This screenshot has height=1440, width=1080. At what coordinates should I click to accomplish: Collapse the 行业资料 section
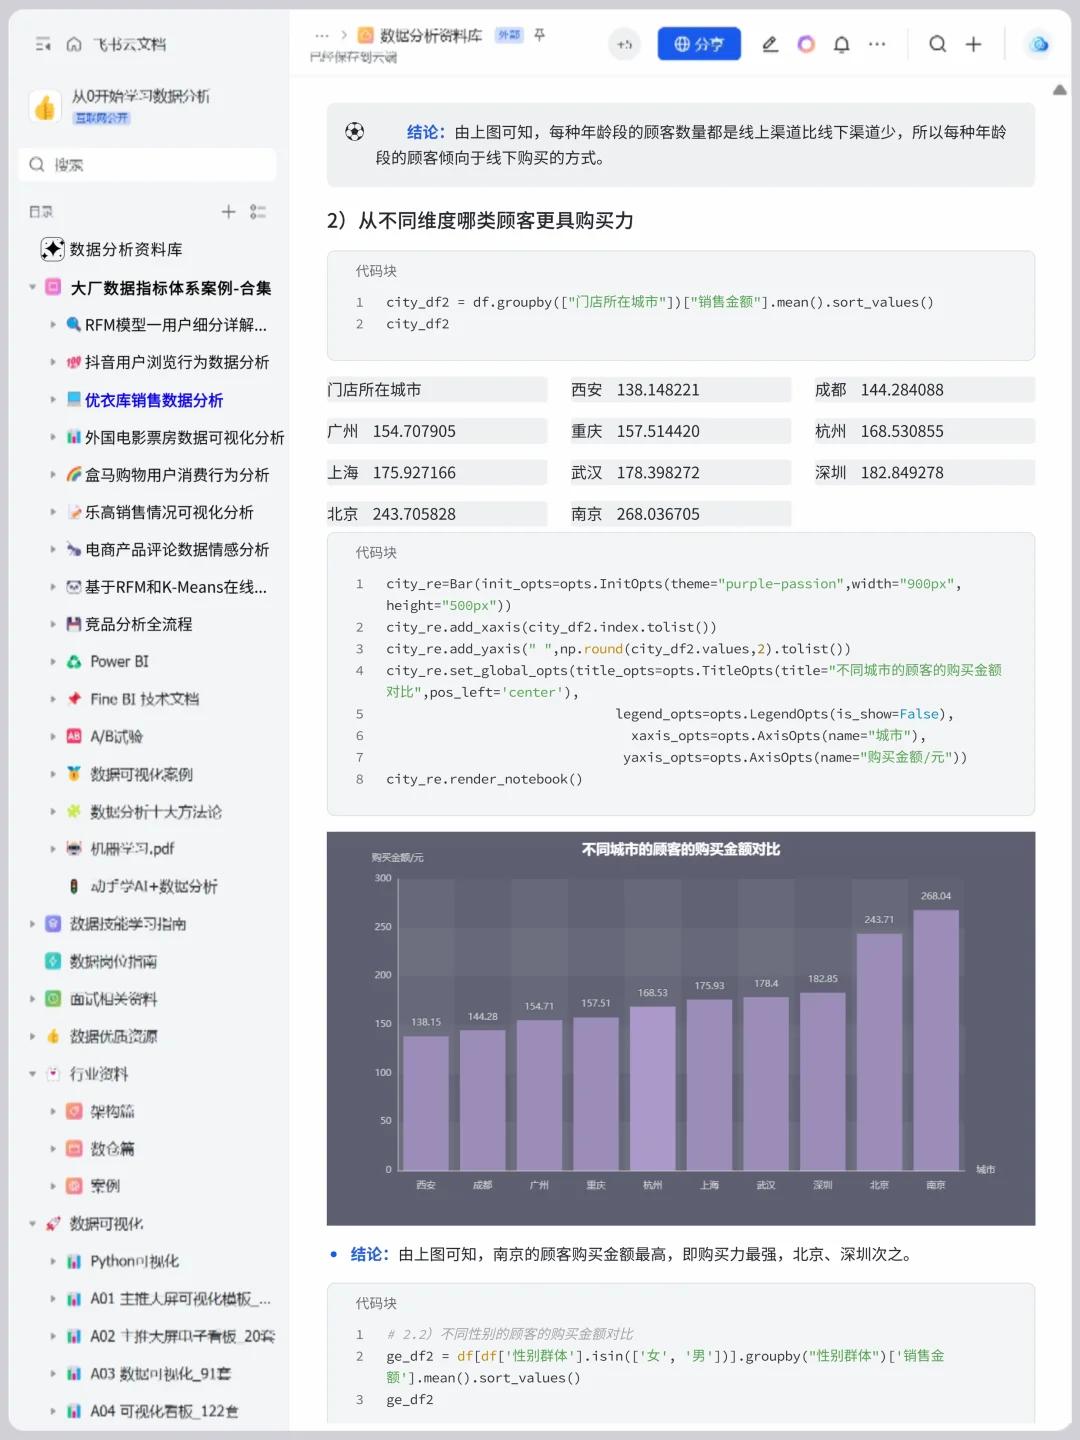coord(33,1073)
